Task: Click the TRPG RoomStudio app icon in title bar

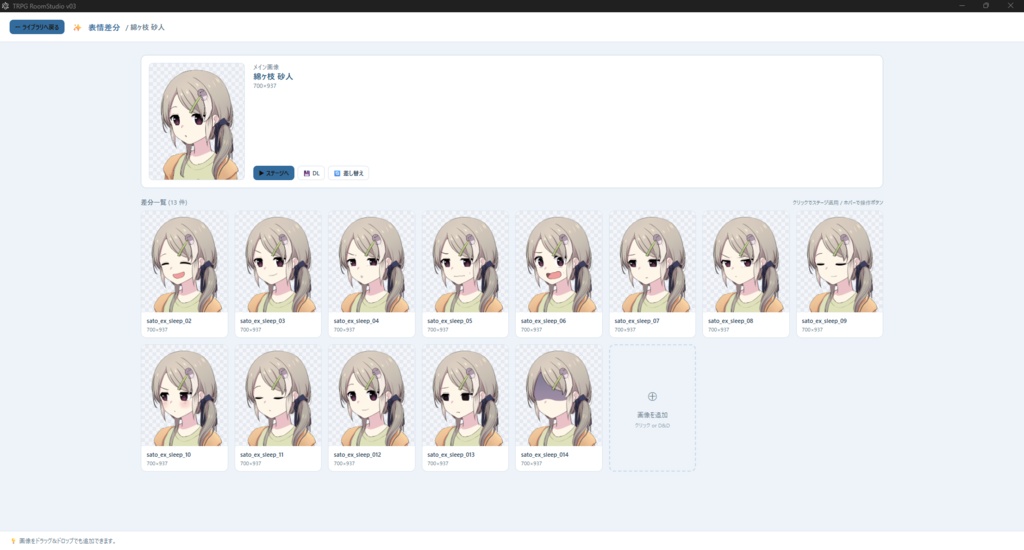Action: pos(5,6)
